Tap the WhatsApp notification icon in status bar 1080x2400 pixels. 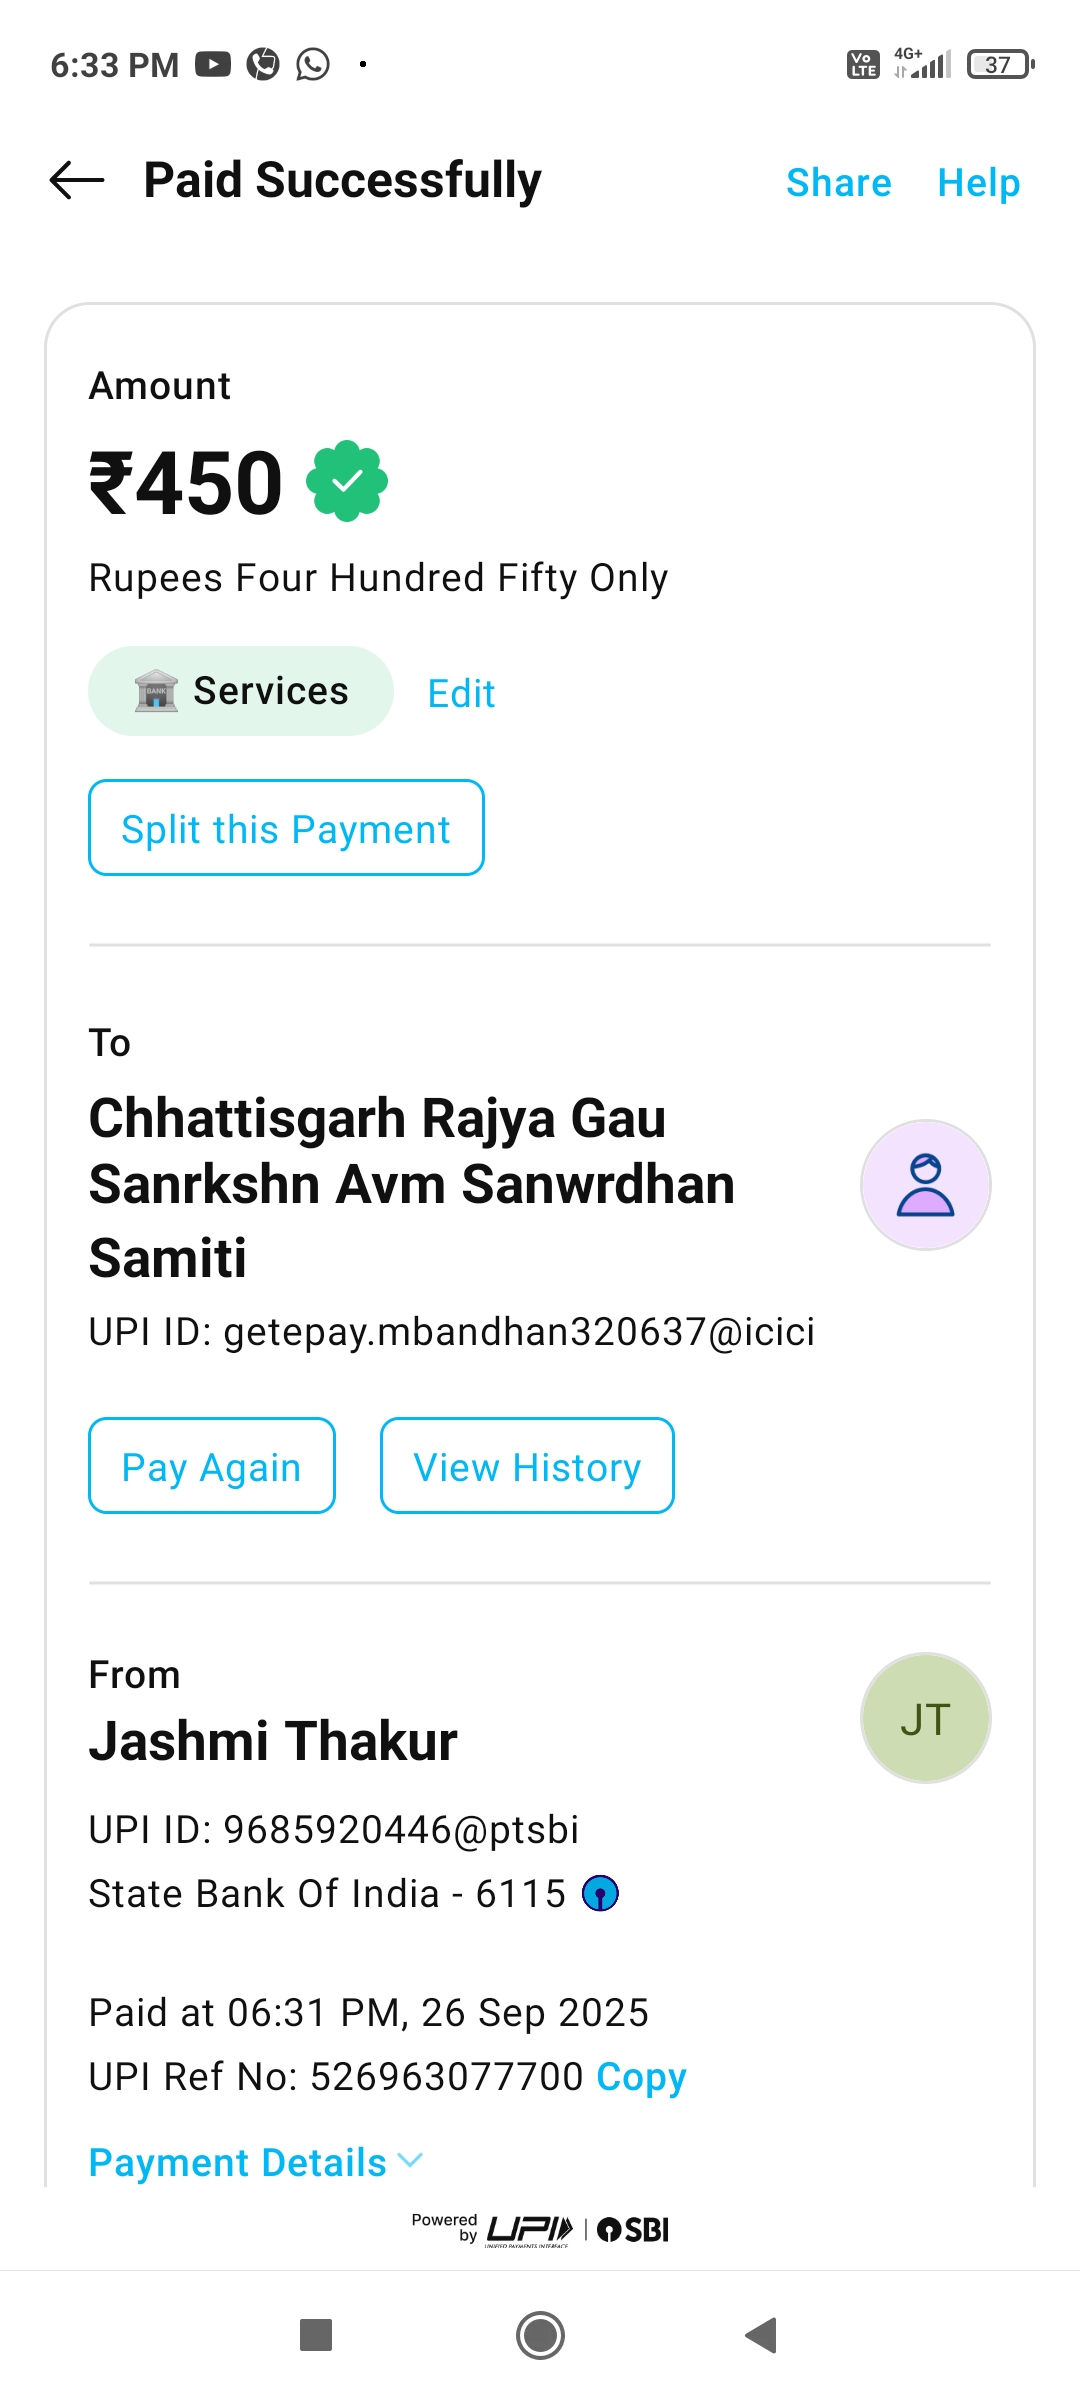(313, 65)
